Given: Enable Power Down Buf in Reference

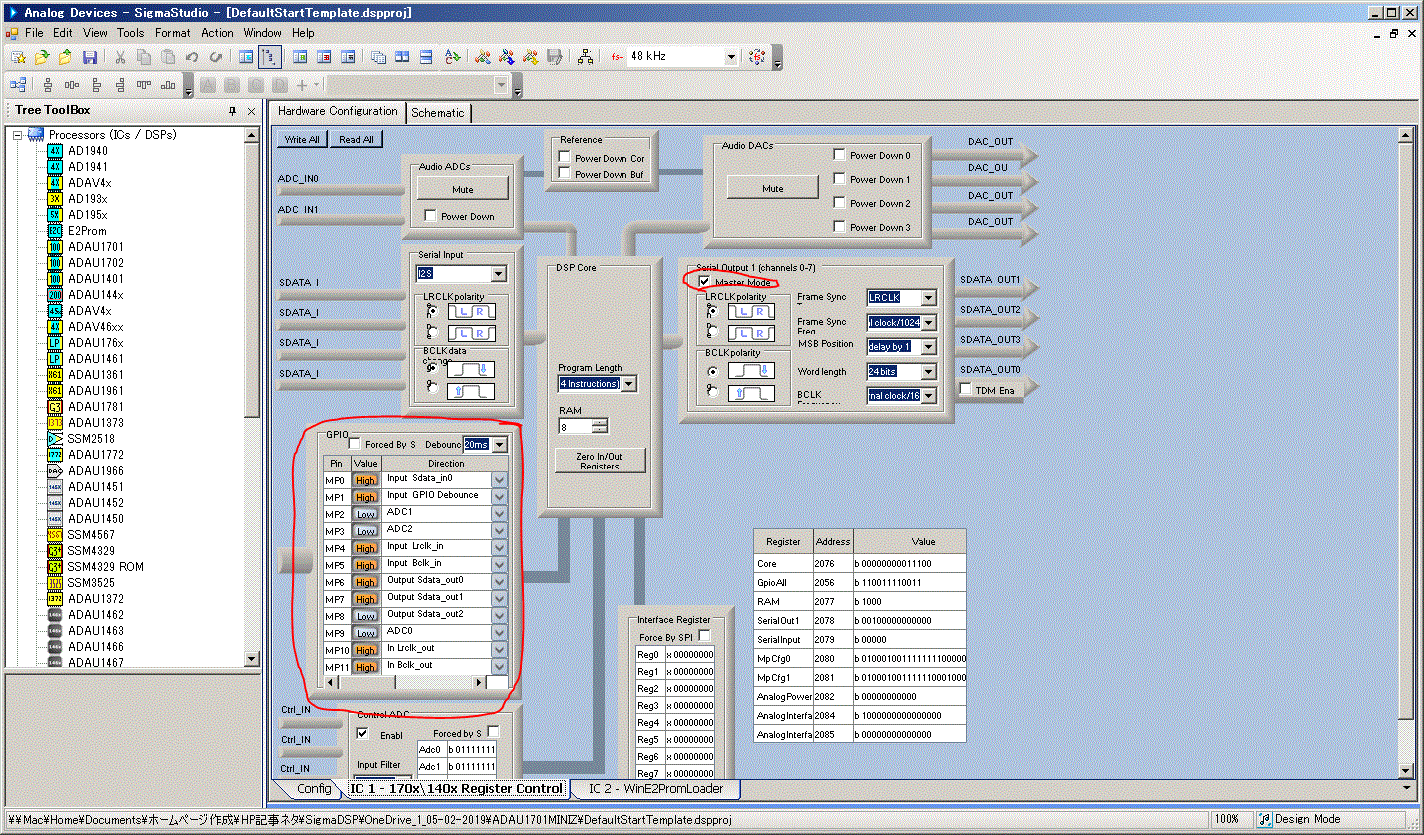Looking at the screenshot, I should coord(565,174).
